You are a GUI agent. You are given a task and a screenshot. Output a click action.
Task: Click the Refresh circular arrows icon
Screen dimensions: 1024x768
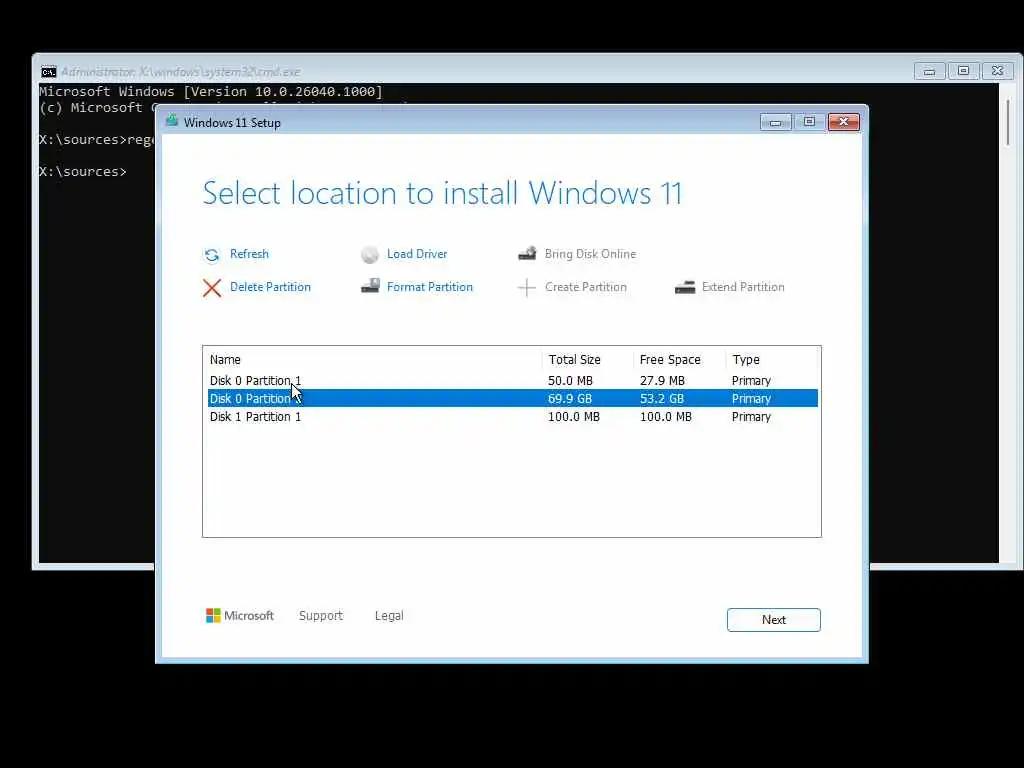pyautogui.click(x=212, y=255)
